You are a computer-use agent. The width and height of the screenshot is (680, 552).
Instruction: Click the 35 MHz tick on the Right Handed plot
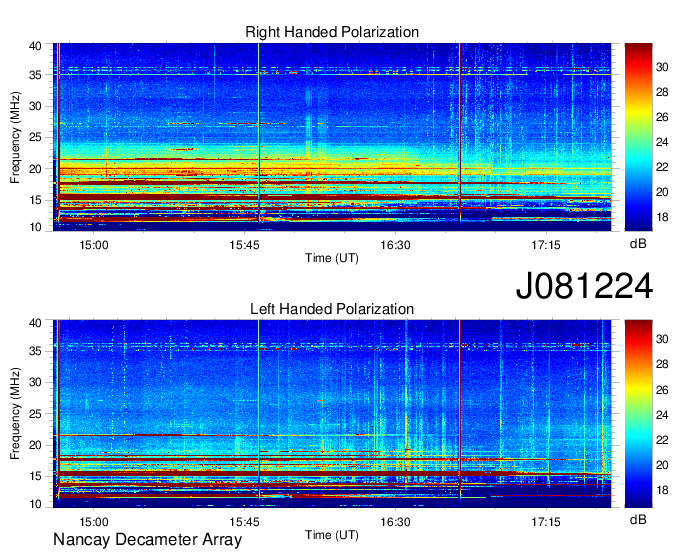(35, 75)
